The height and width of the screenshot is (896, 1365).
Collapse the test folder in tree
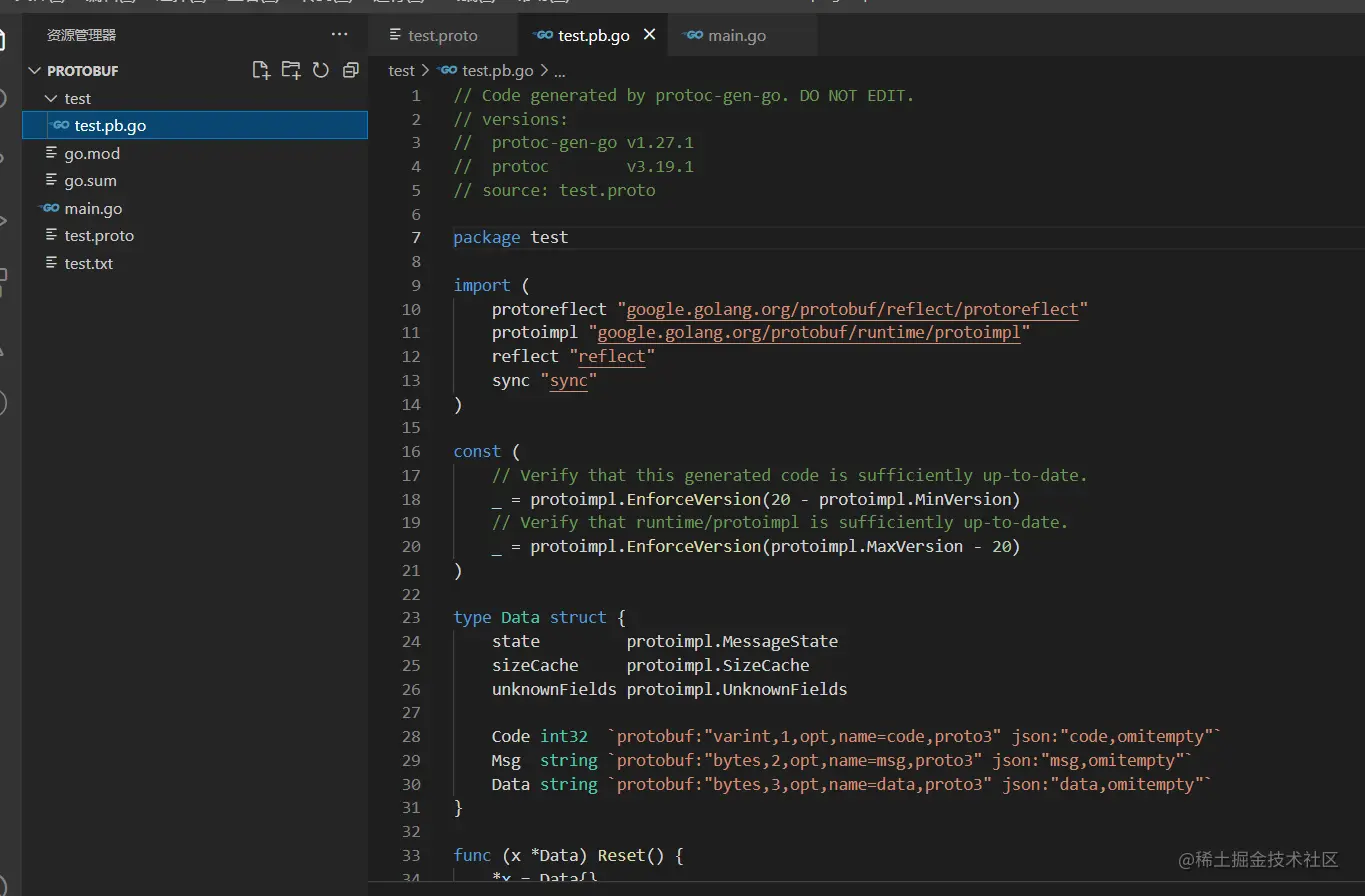coord(51,99)
